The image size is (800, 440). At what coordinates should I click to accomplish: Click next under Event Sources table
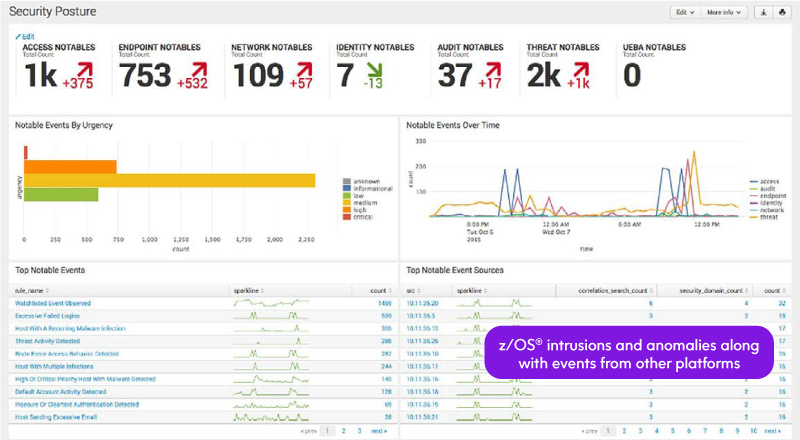click(772, 431)
